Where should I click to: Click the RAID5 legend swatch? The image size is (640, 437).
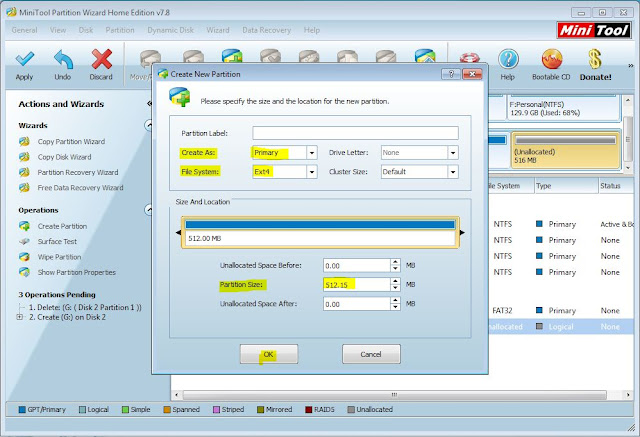pos(309,409)
